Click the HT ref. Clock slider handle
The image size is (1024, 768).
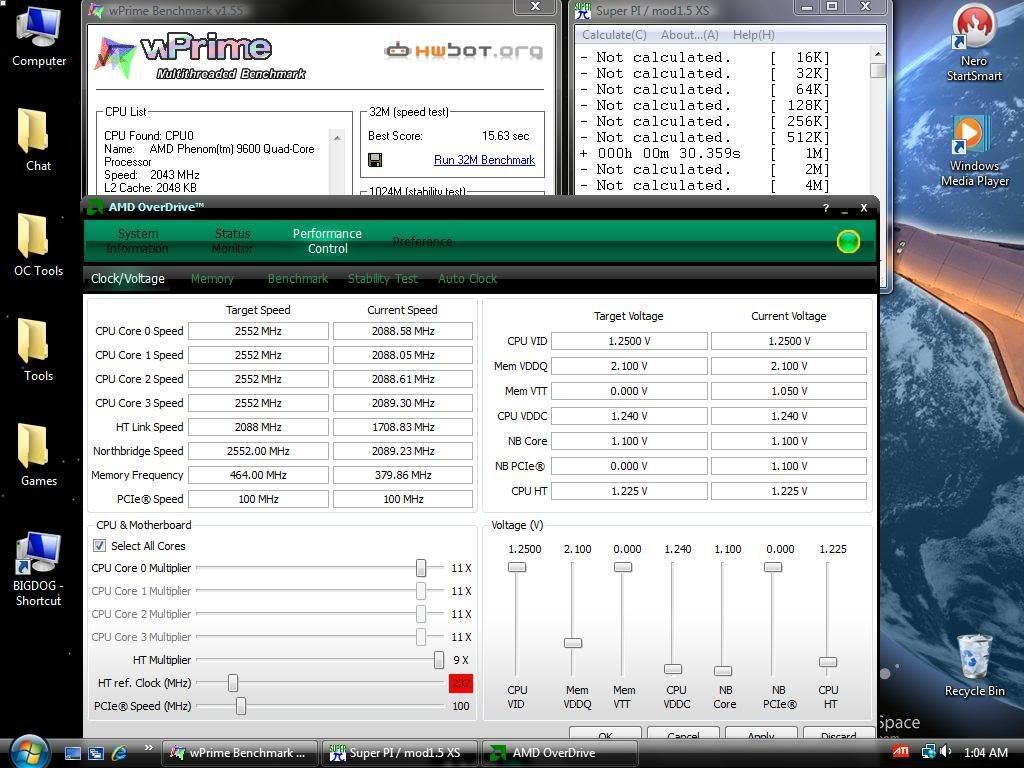233,683
